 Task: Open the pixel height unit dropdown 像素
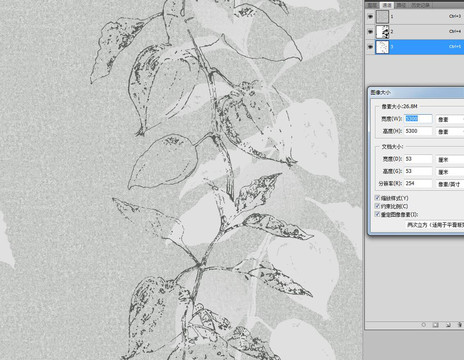(450, 132)
